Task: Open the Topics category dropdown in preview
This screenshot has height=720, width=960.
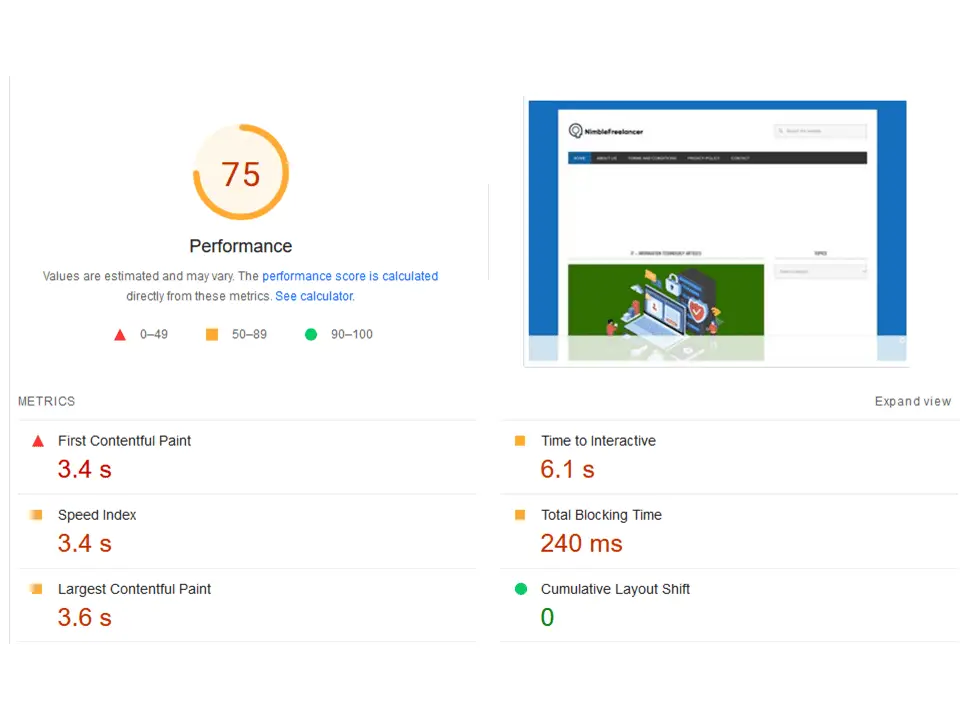Action: tap(820, 272)
